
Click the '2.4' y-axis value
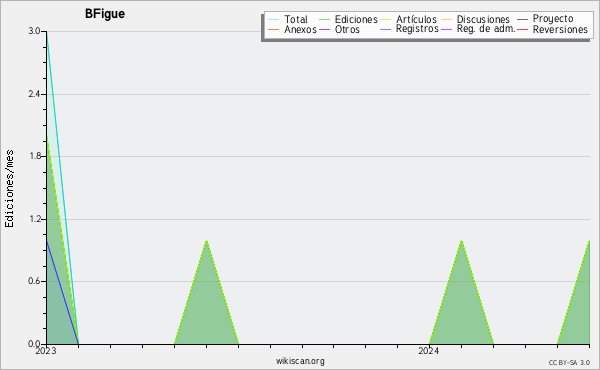point(34,94)
